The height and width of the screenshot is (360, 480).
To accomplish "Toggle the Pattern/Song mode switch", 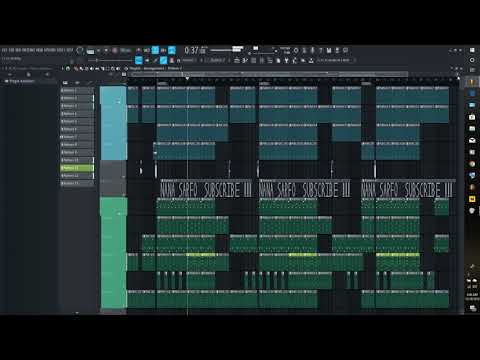I will tap(90, 51).
